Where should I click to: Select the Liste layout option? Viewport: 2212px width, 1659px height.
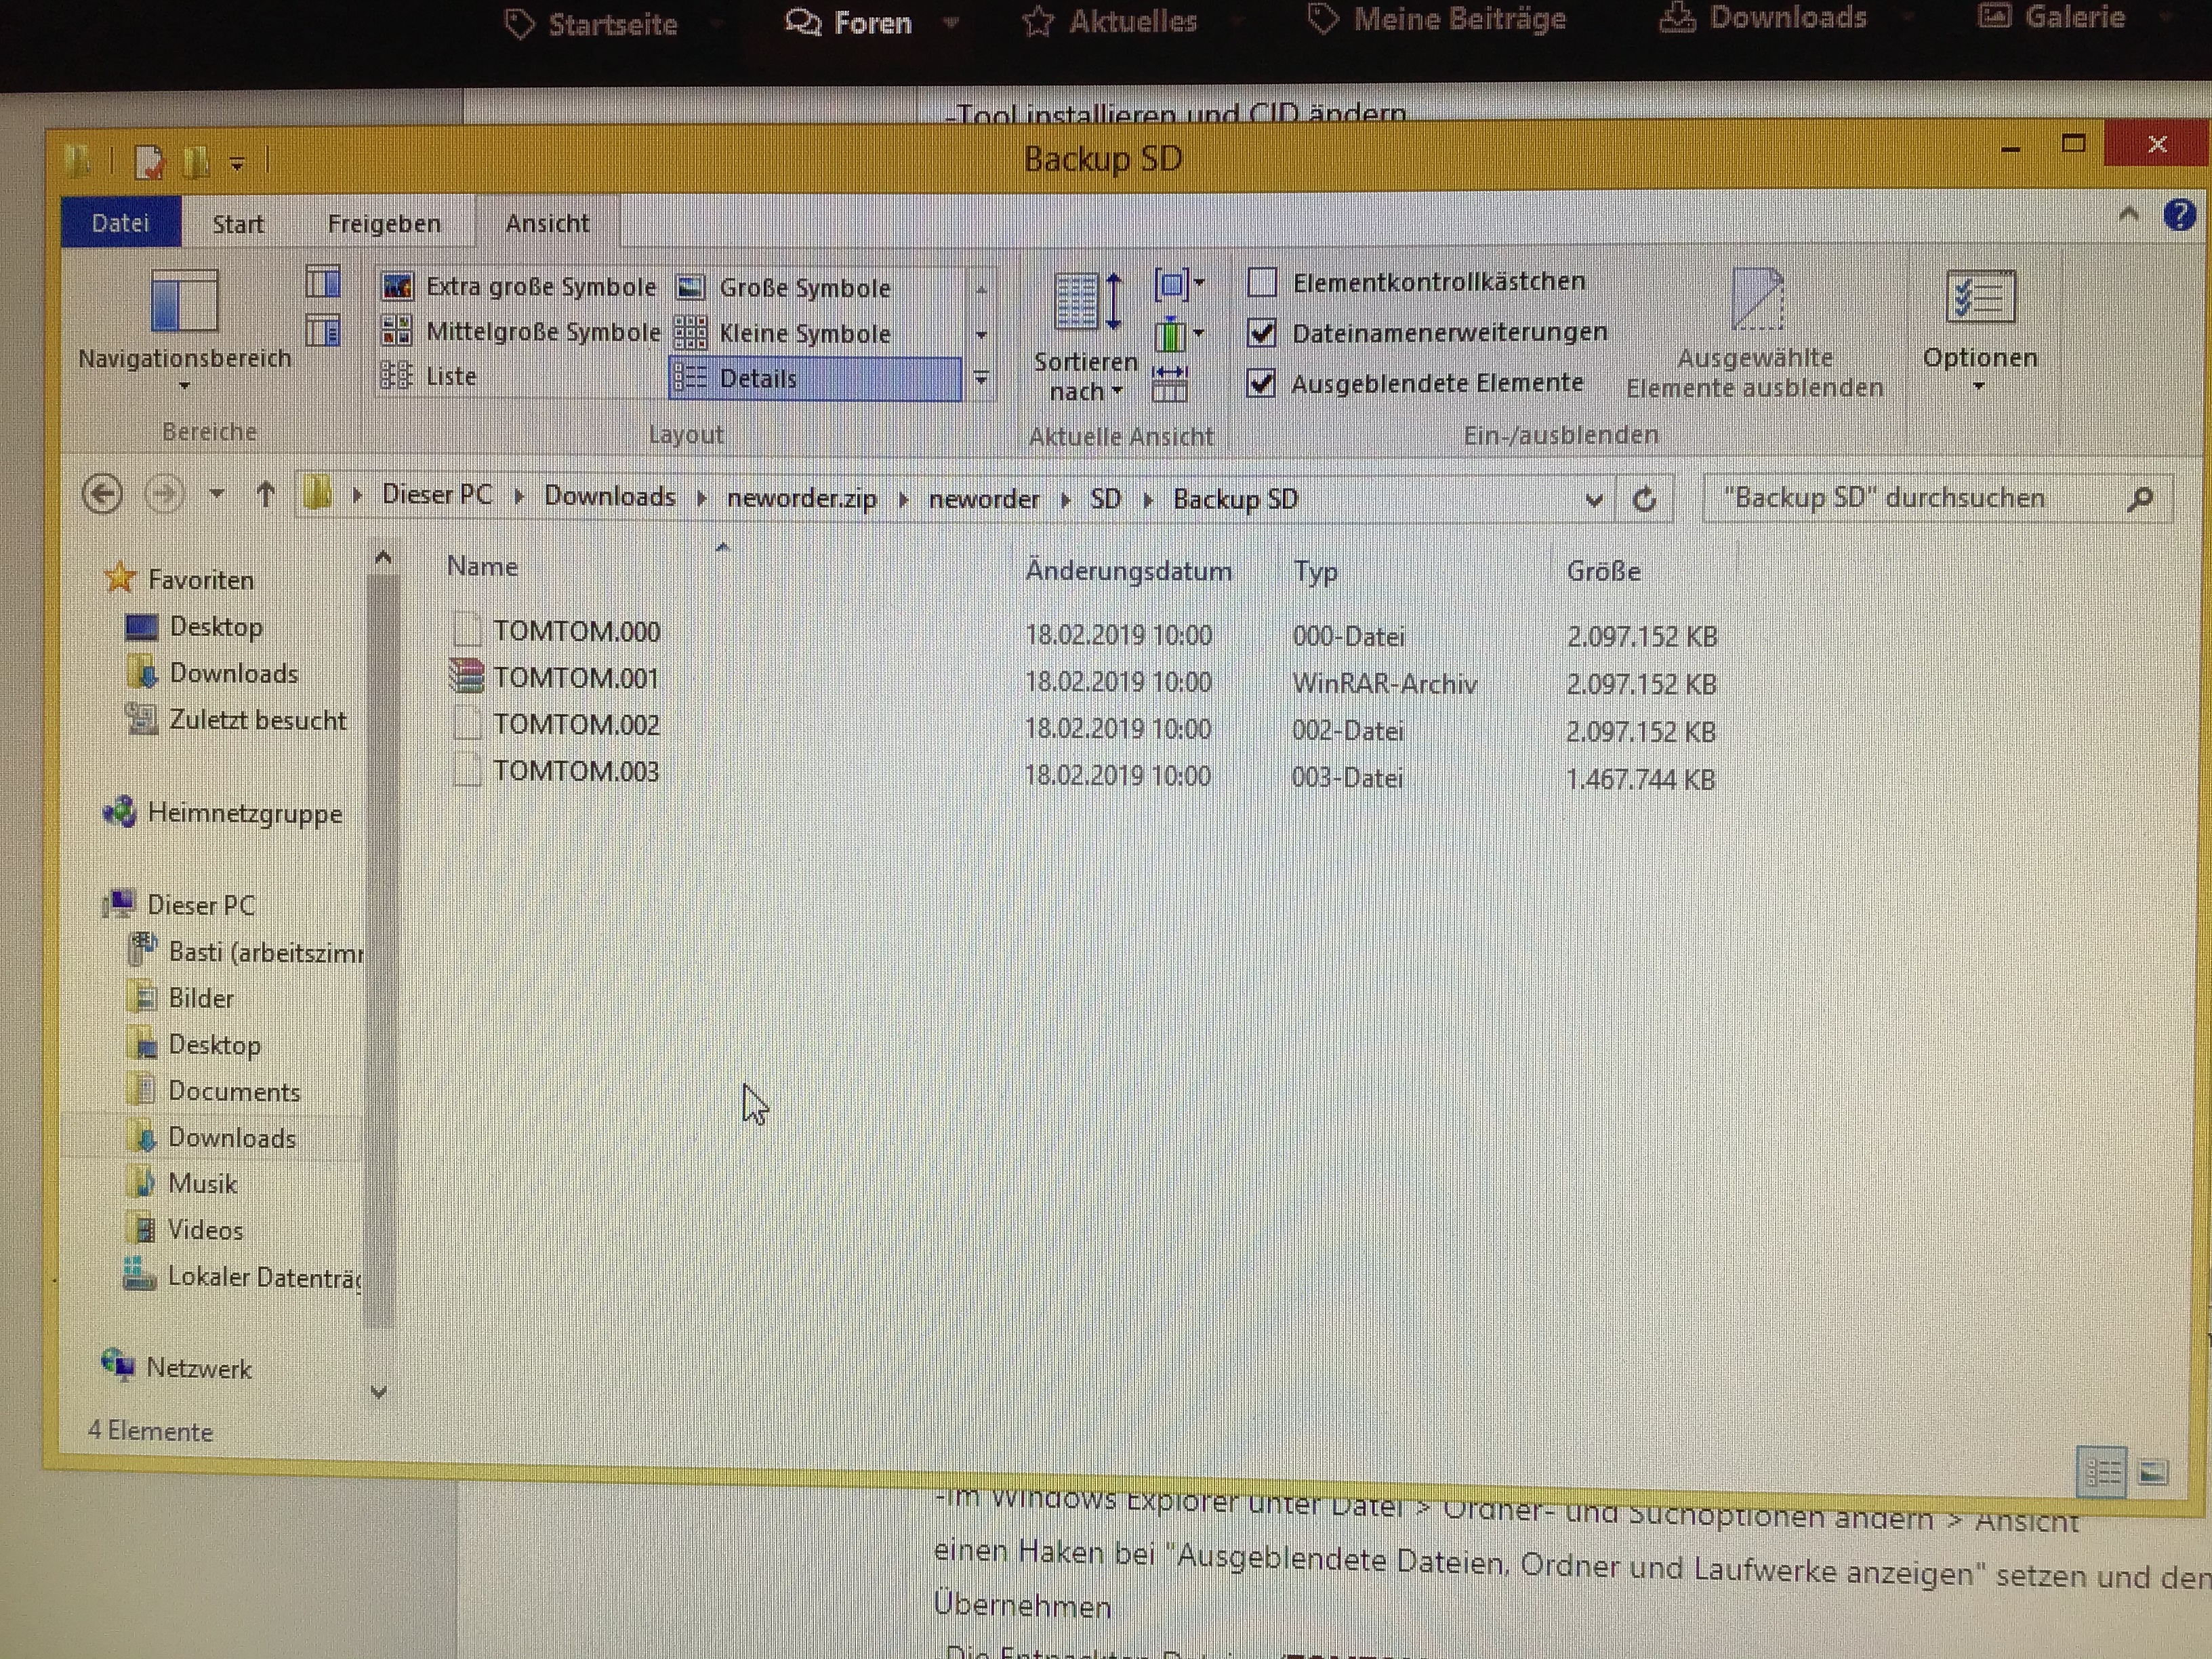pos(430,376)
